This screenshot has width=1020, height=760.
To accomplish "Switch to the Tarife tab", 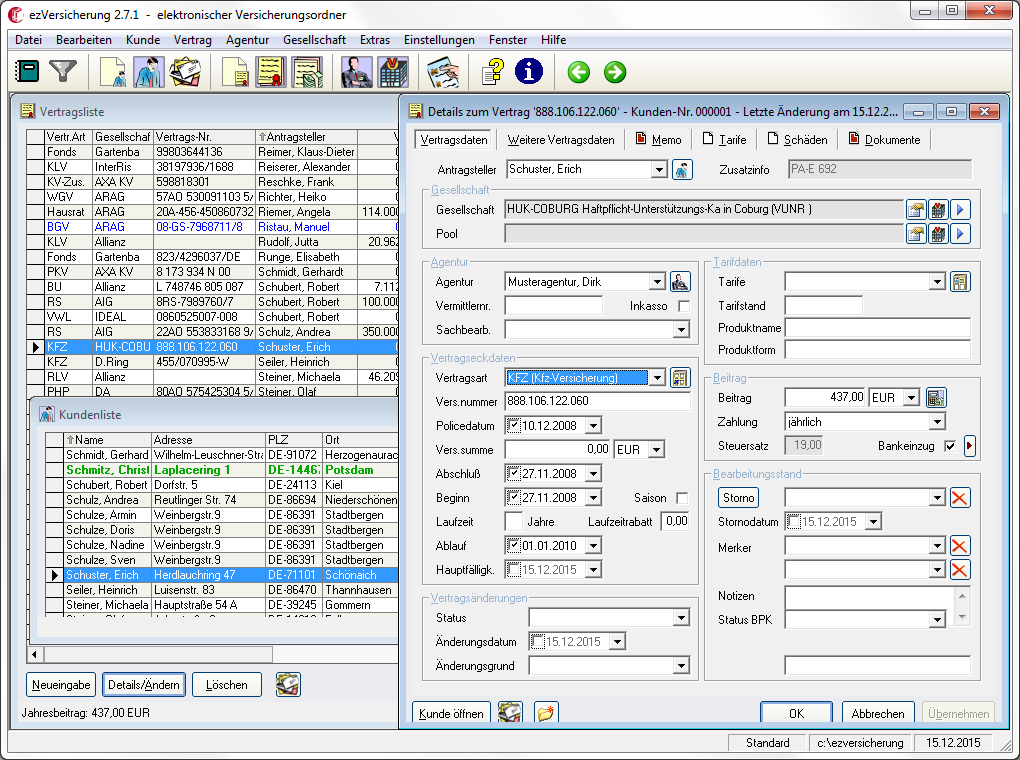I will tap(725, 140).
